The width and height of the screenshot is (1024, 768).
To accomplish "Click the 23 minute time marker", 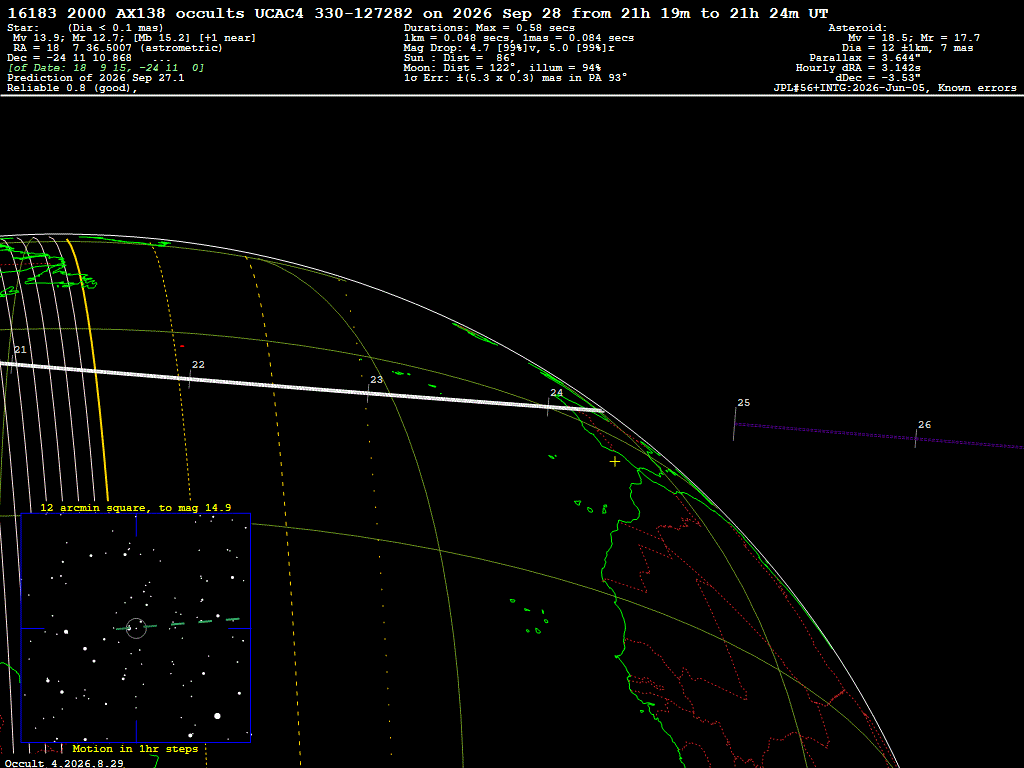I will (376, 380).
